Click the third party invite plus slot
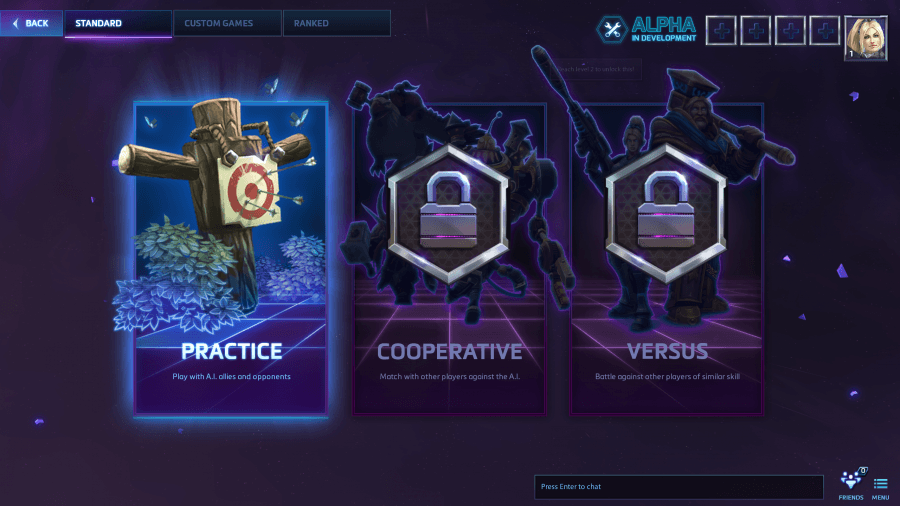 tap(790, 30)
